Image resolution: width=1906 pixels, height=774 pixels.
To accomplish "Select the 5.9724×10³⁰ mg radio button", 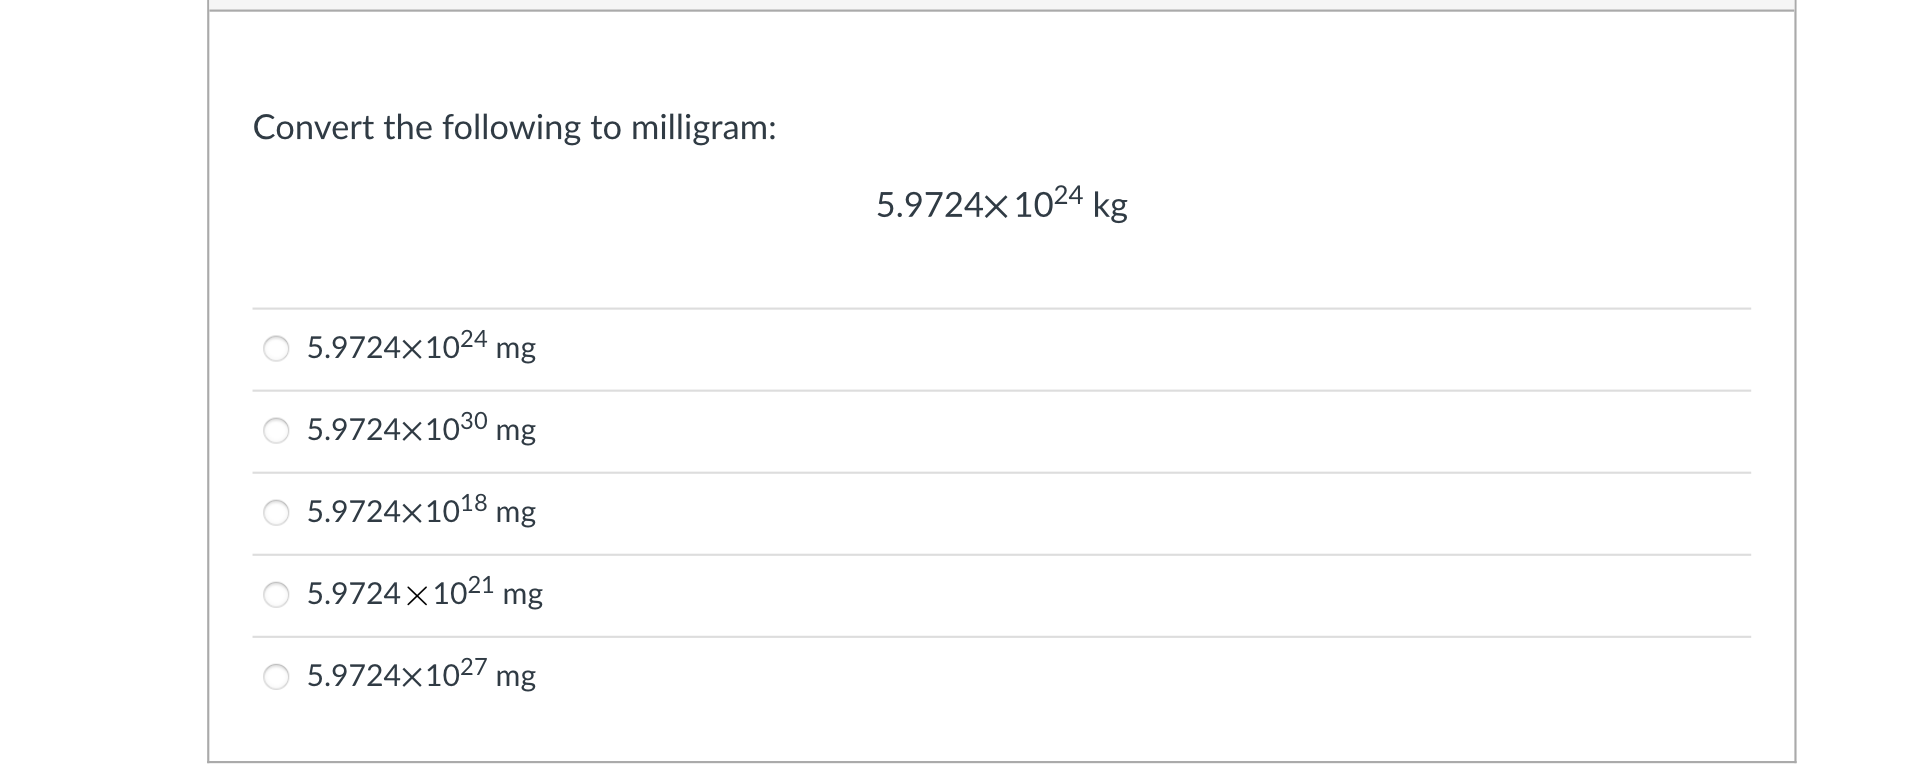I will click(x=276, y=431).
